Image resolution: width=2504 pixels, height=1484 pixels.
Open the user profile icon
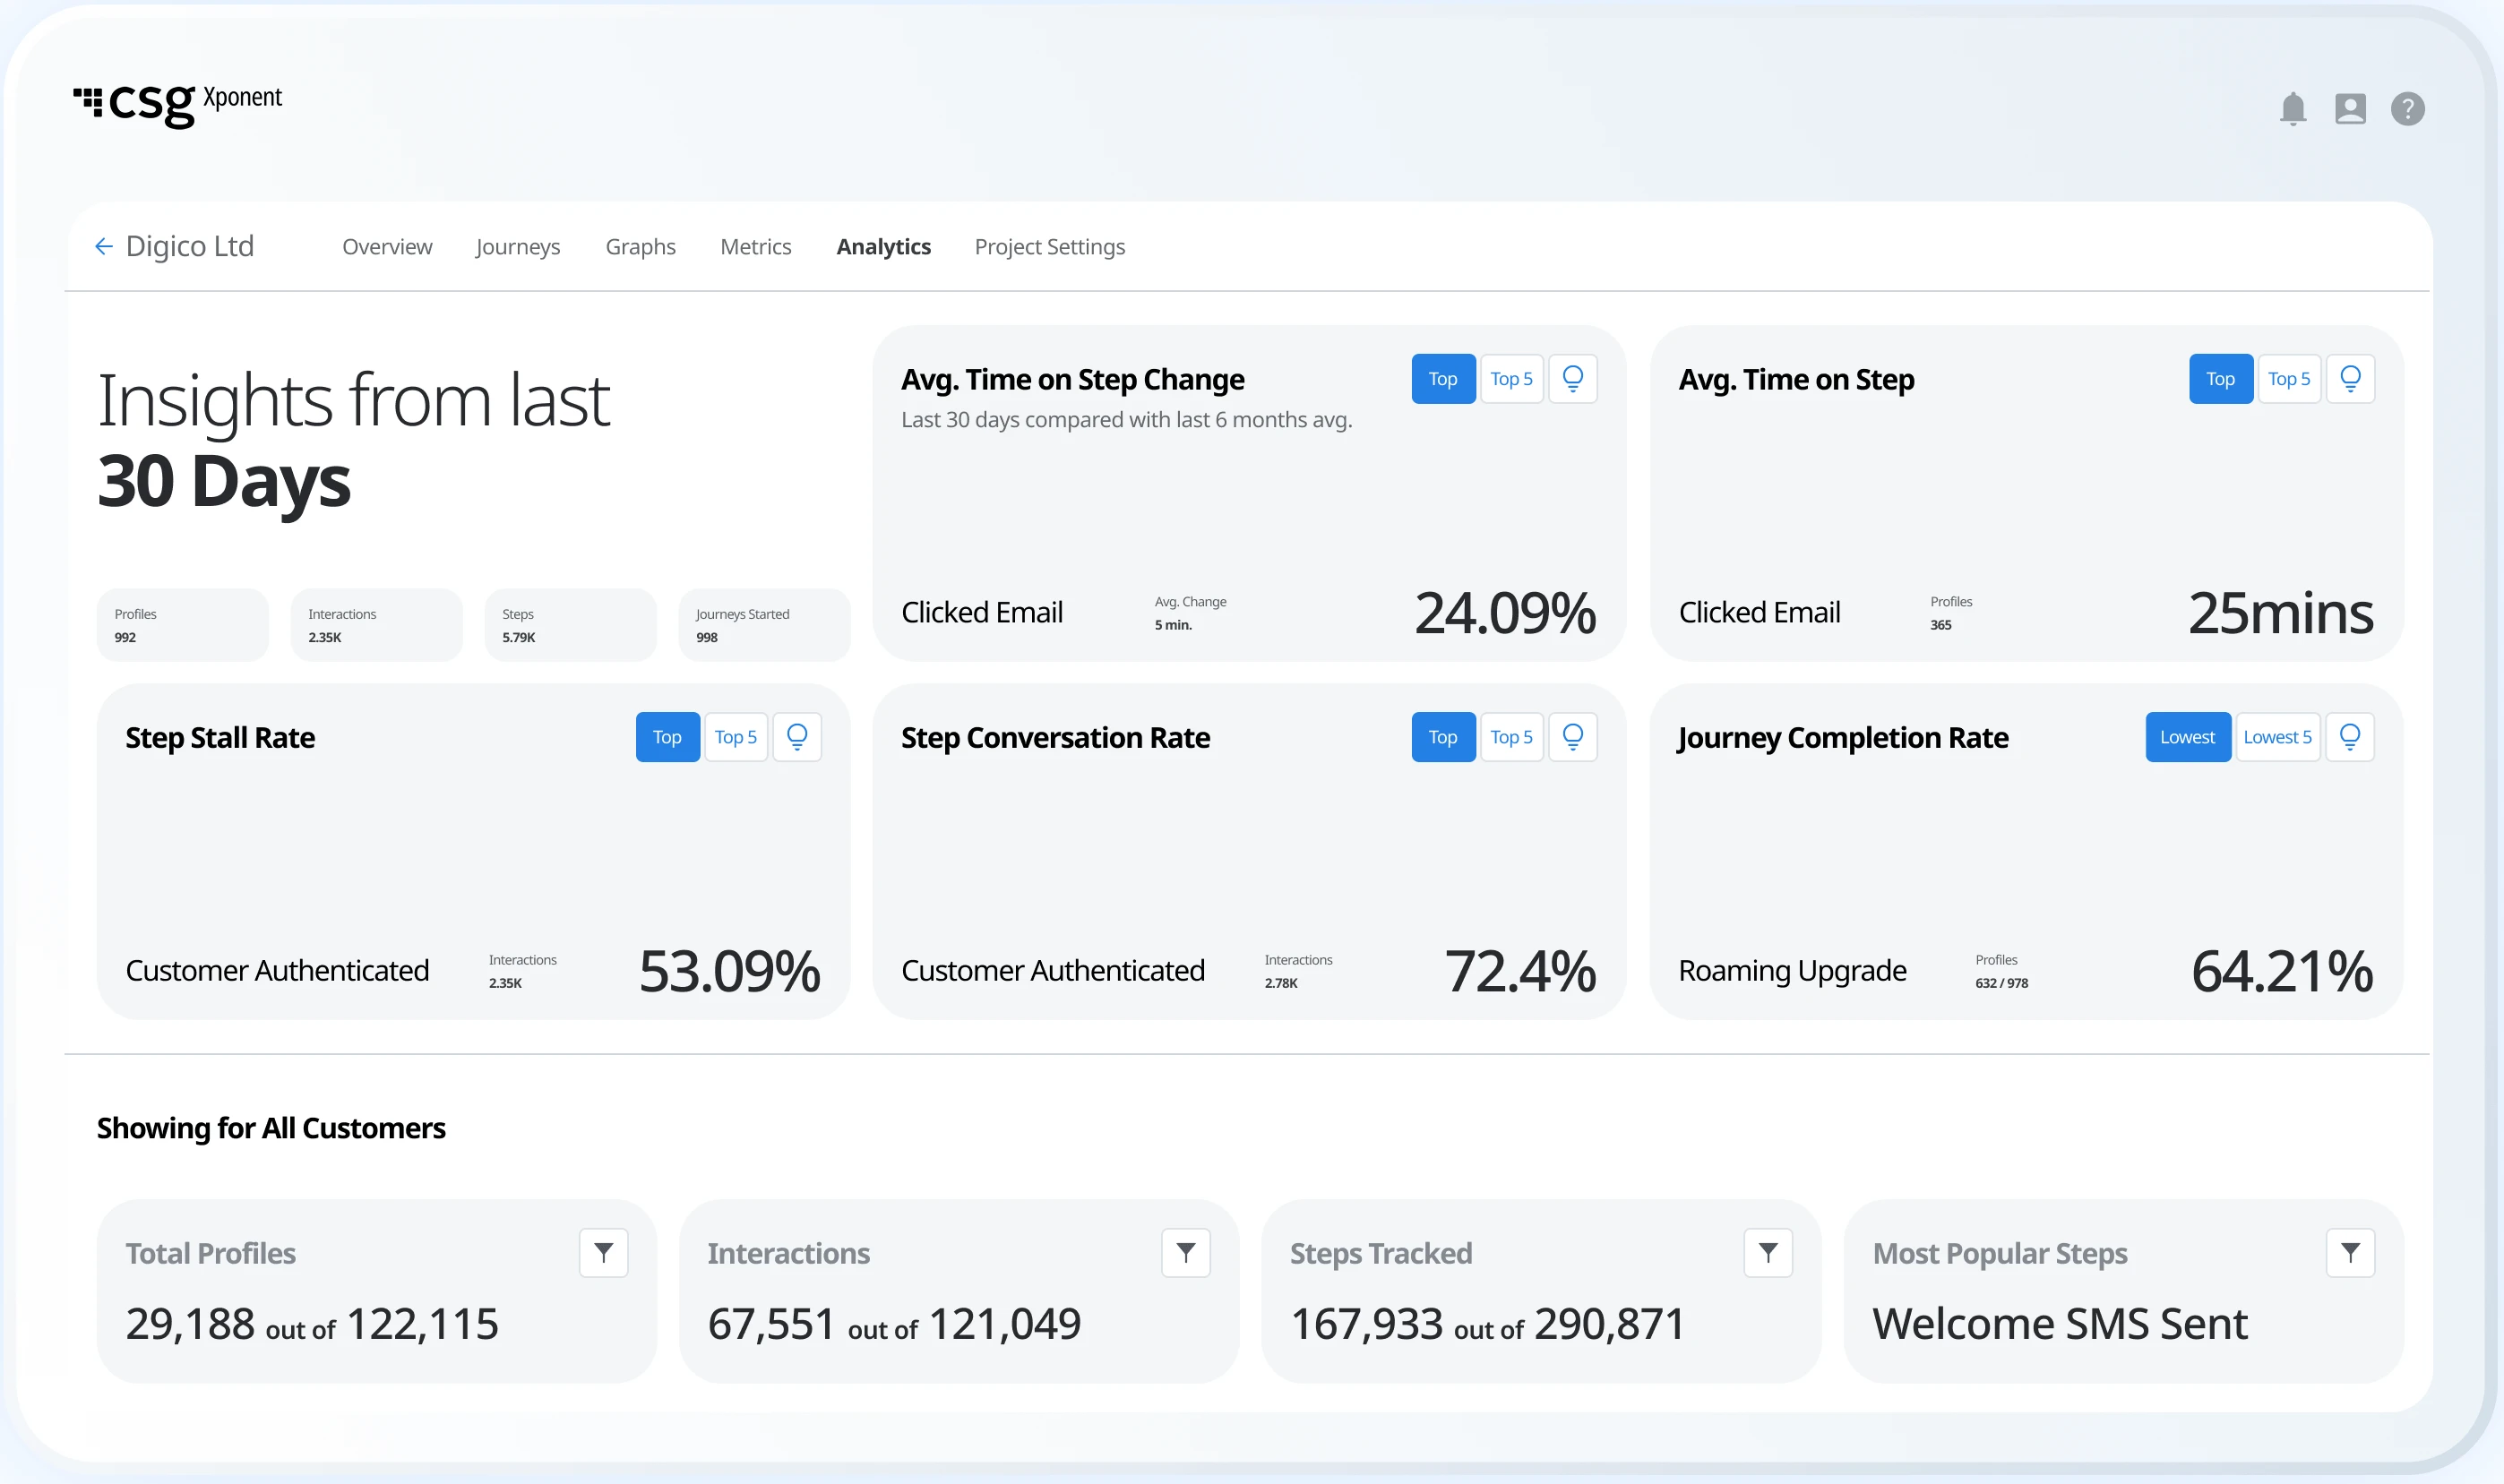pos(2350,108)
